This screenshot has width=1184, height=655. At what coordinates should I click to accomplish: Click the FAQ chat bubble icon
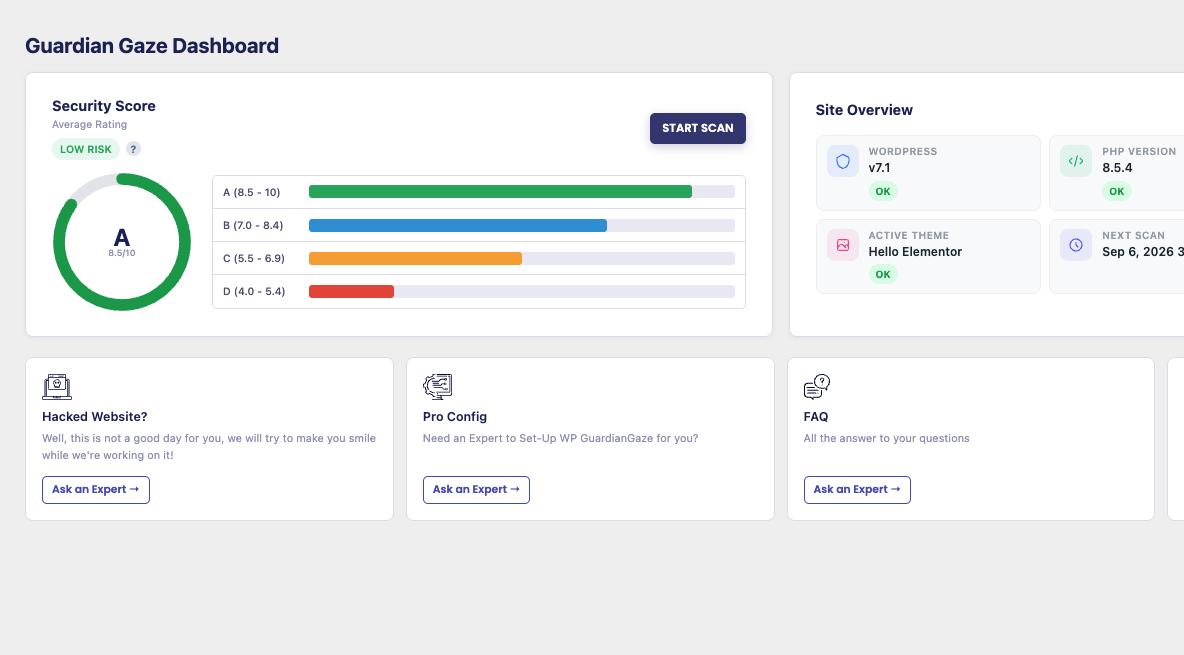pyautogui.click(x=817, y=386)
